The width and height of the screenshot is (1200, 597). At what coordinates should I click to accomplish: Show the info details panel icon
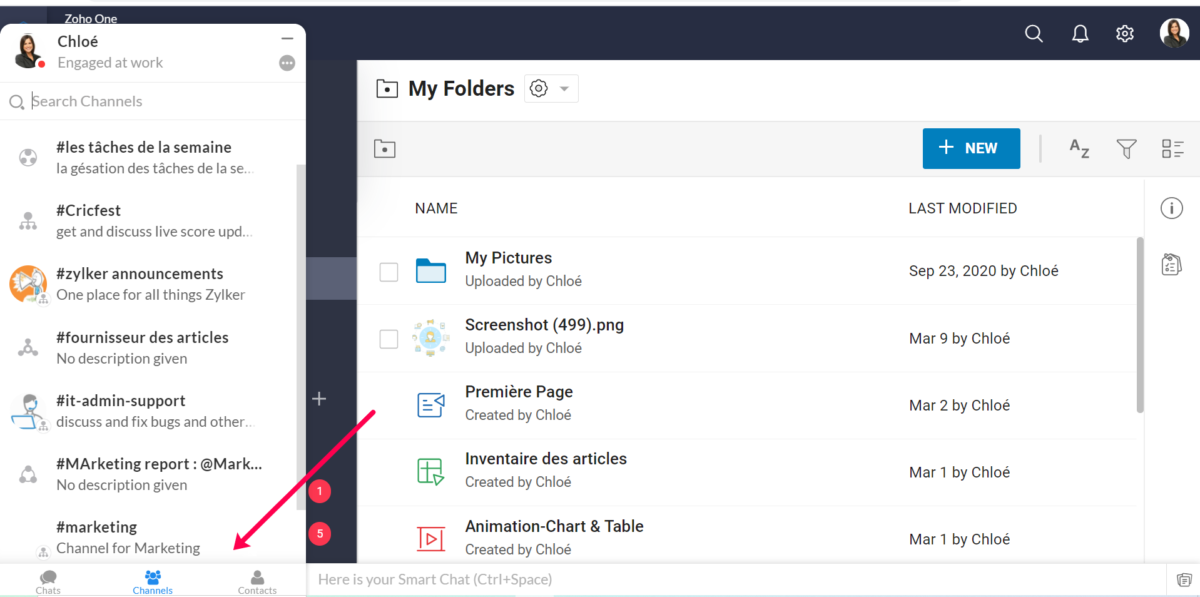click(1172, 208)
